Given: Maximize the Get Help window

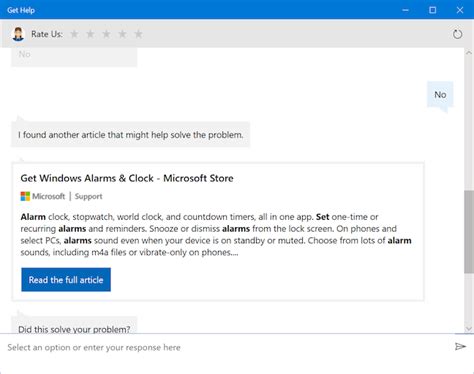Looking at the screenshot, I should (432, 10).
